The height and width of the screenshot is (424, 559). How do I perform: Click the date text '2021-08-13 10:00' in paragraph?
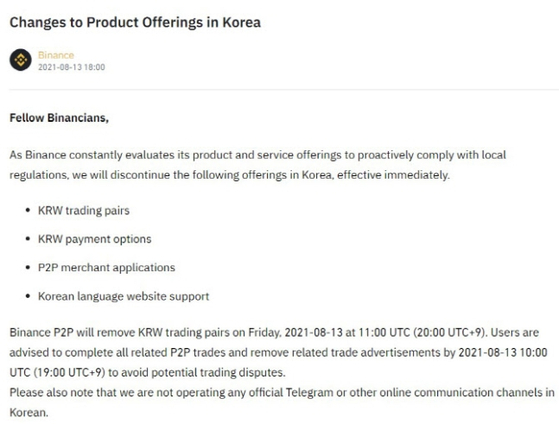503,352
